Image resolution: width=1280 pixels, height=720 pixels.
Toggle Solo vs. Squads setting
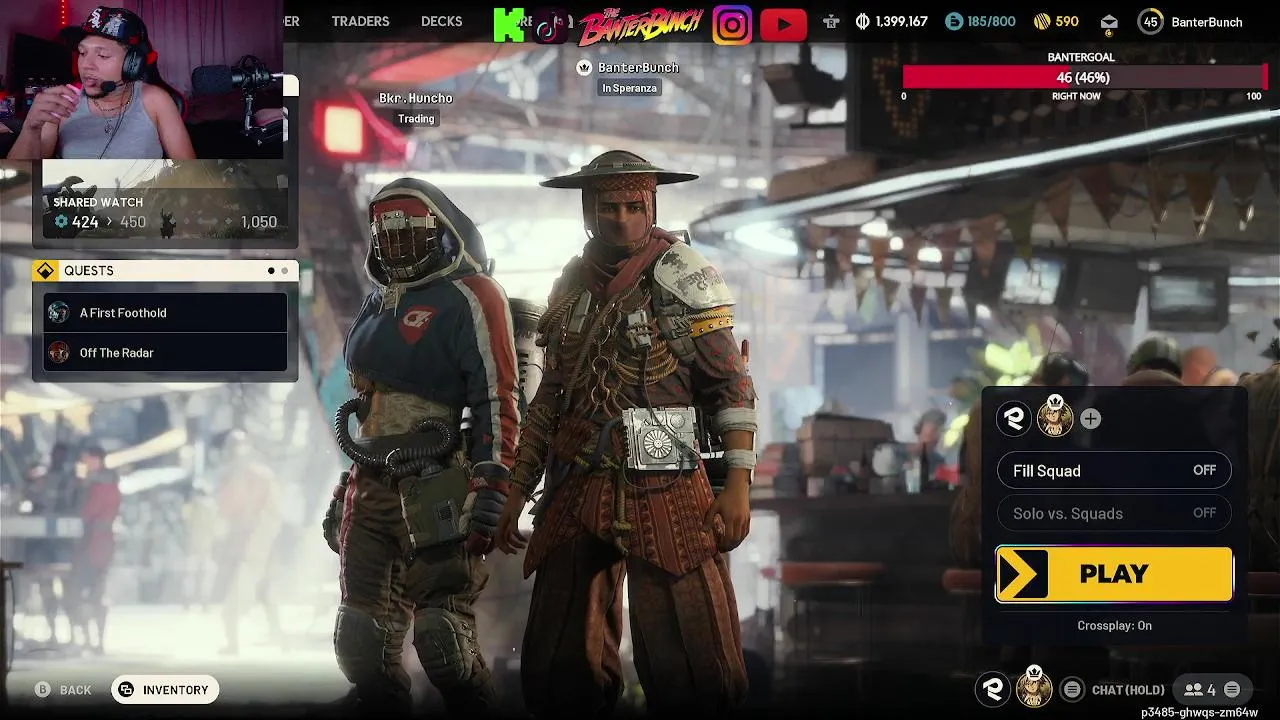click(x=1114, y=513)
